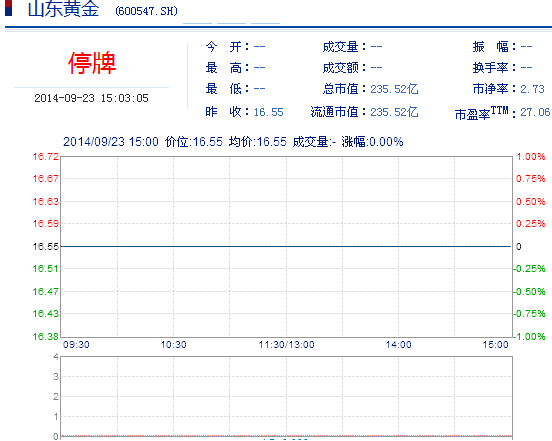Click the 昨收 value 16.55
This screenshot has height=441, width=552.
tap(268, 112)
